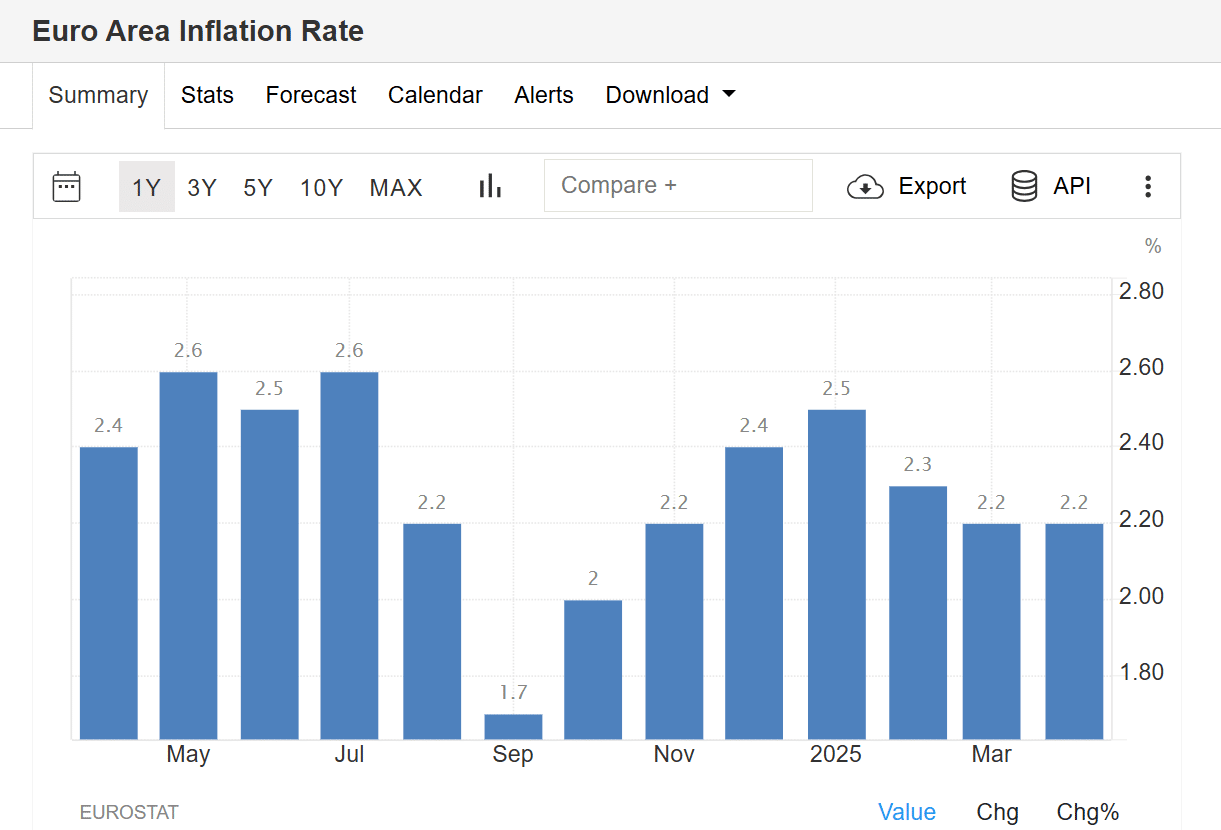
Task: Select the Chg display option
Action: [x=997, y=812]
